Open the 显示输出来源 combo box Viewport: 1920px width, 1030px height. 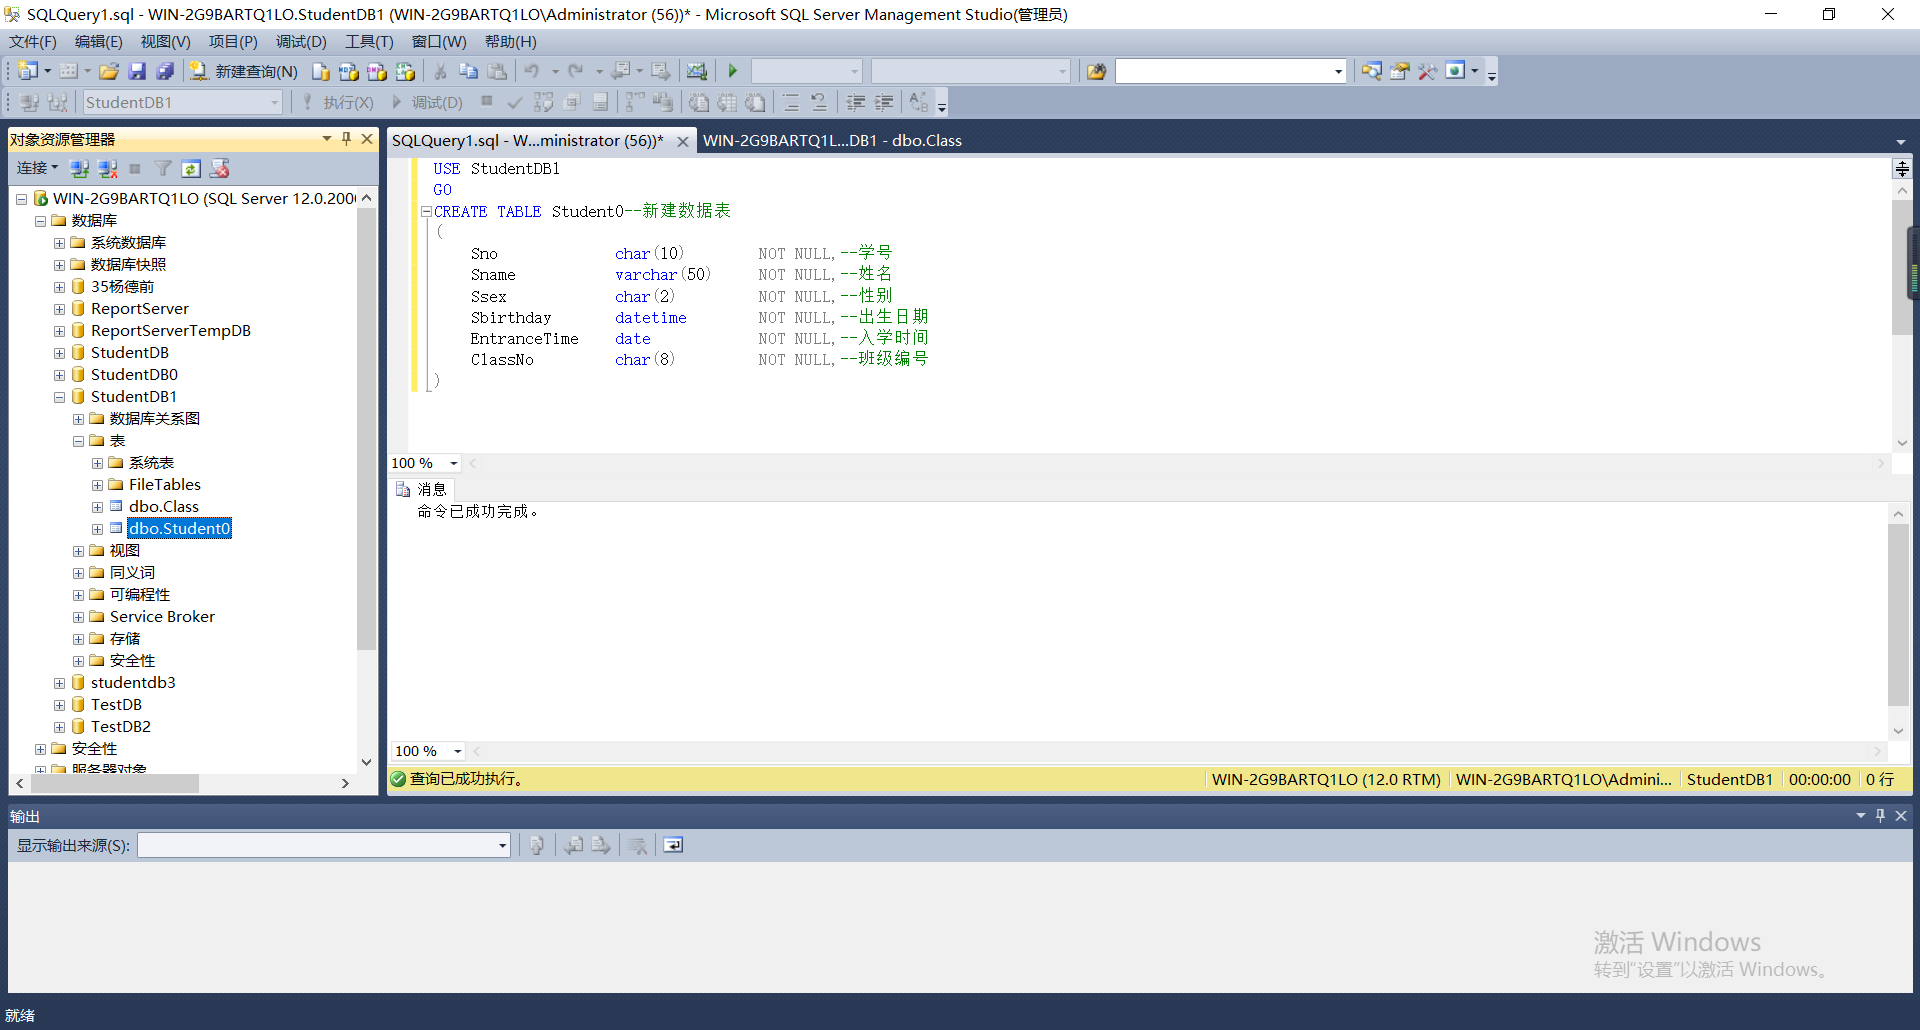[324, 845]
